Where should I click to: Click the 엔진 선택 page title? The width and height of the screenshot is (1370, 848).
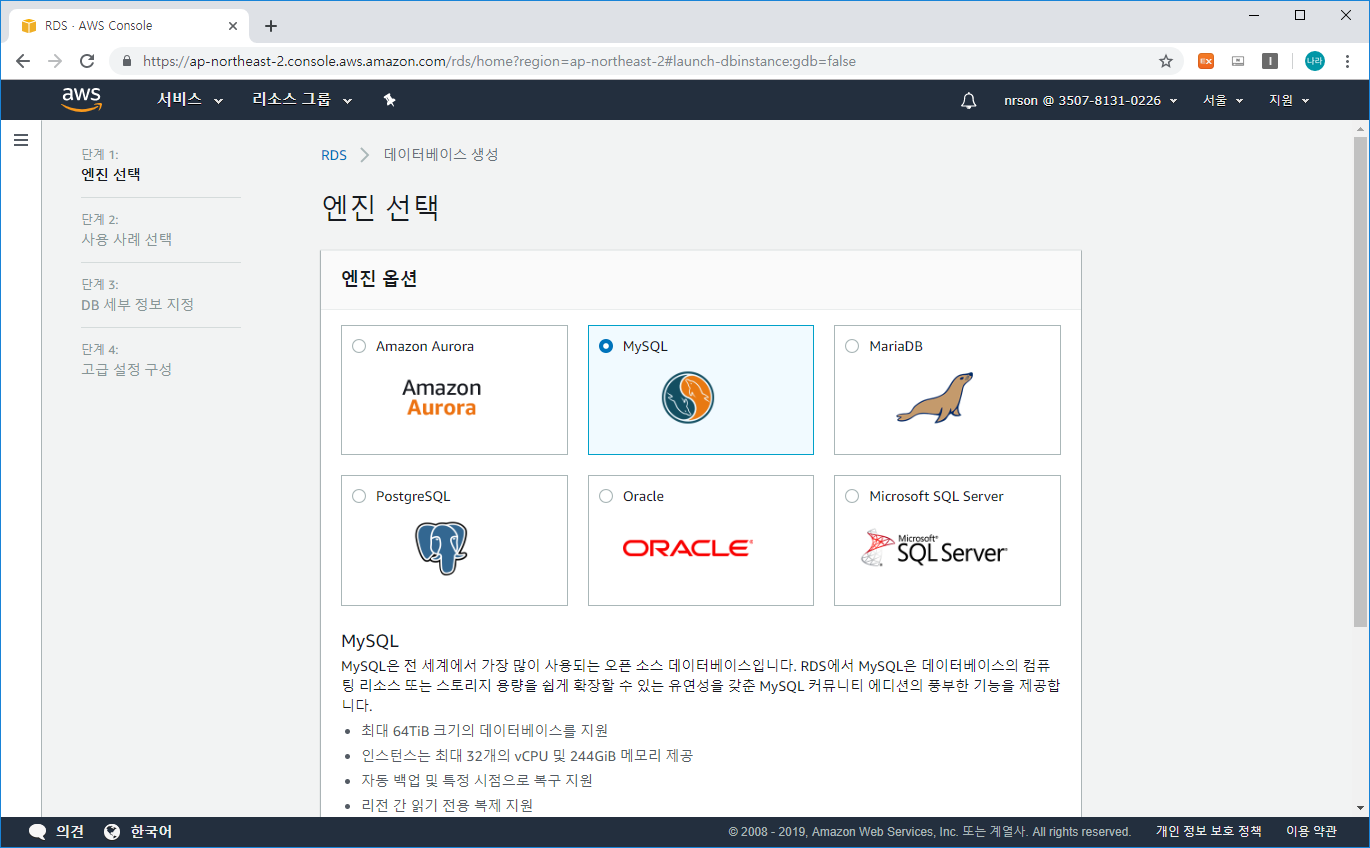pos(380,207)
